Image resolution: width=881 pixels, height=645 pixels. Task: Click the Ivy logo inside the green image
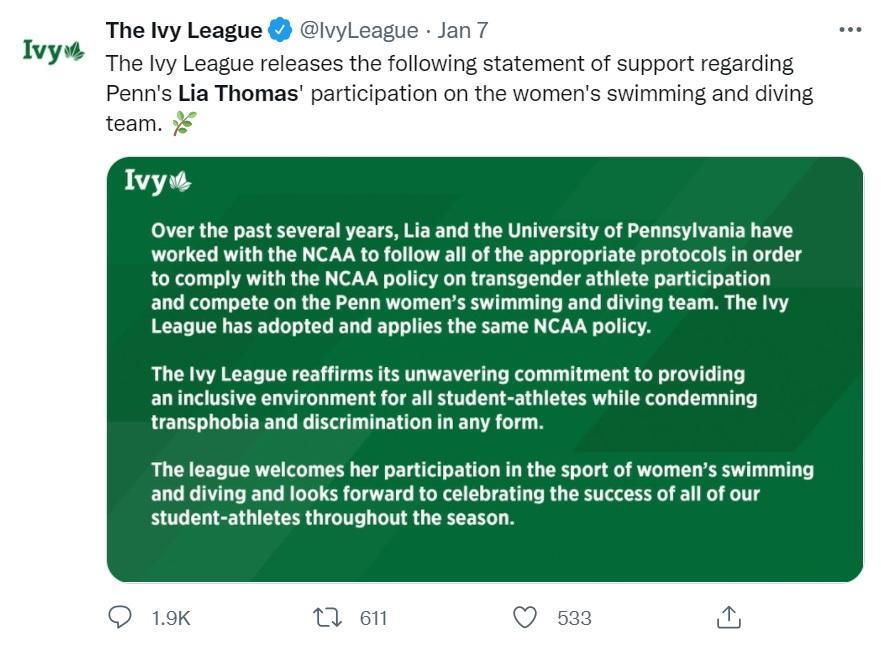[x=157, y=181]
